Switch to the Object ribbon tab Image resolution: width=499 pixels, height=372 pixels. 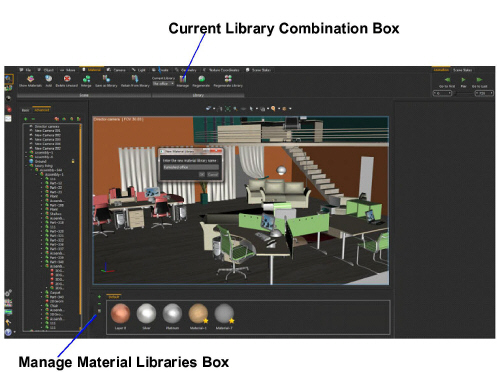pyautogui.click(x=46, y=70)
